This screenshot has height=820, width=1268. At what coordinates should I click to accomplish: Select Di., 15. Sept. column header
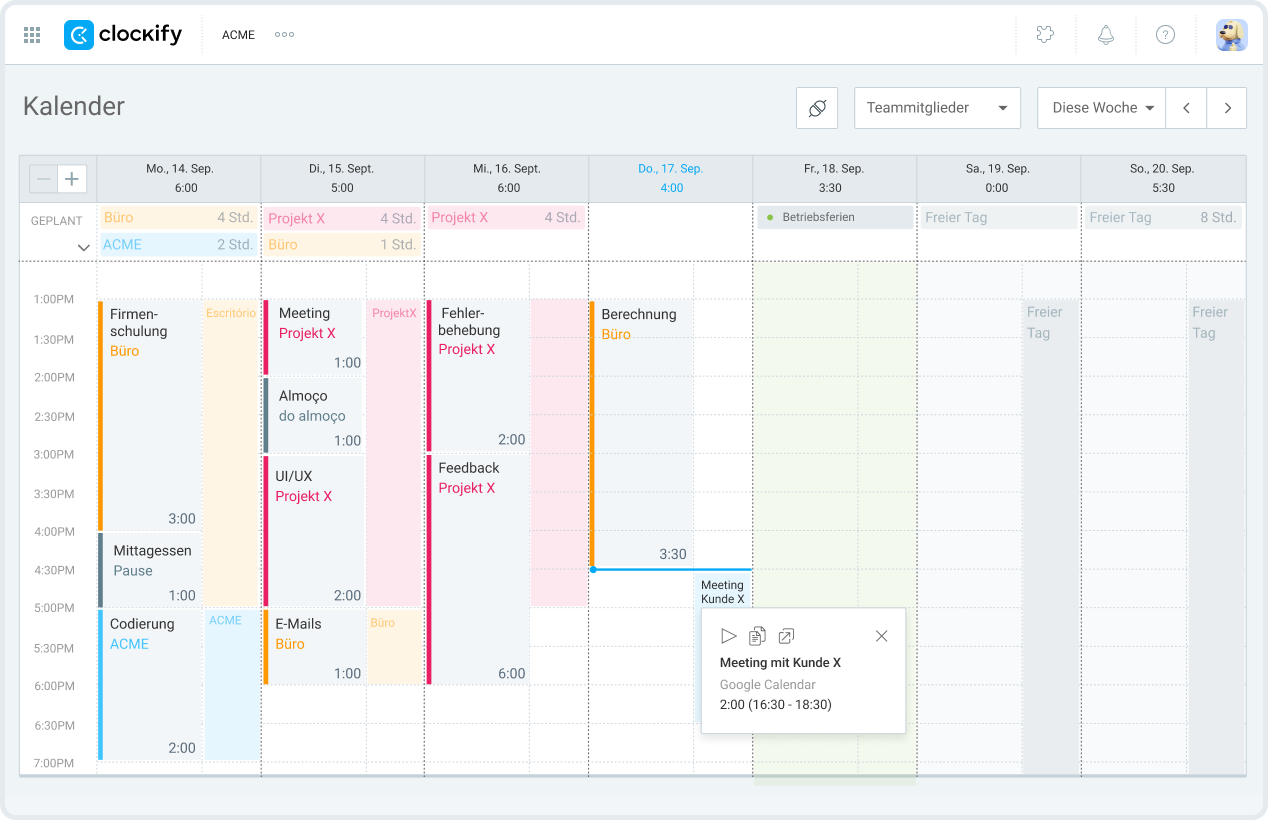tap(342, 178)
